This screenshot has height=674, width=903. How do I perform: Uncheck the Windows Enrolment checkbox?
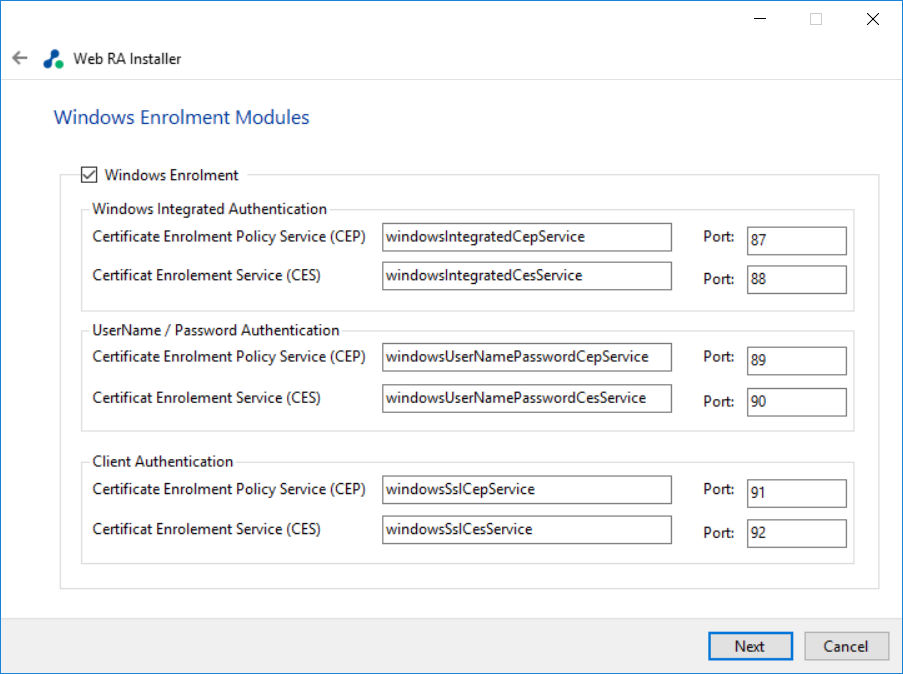89,175
